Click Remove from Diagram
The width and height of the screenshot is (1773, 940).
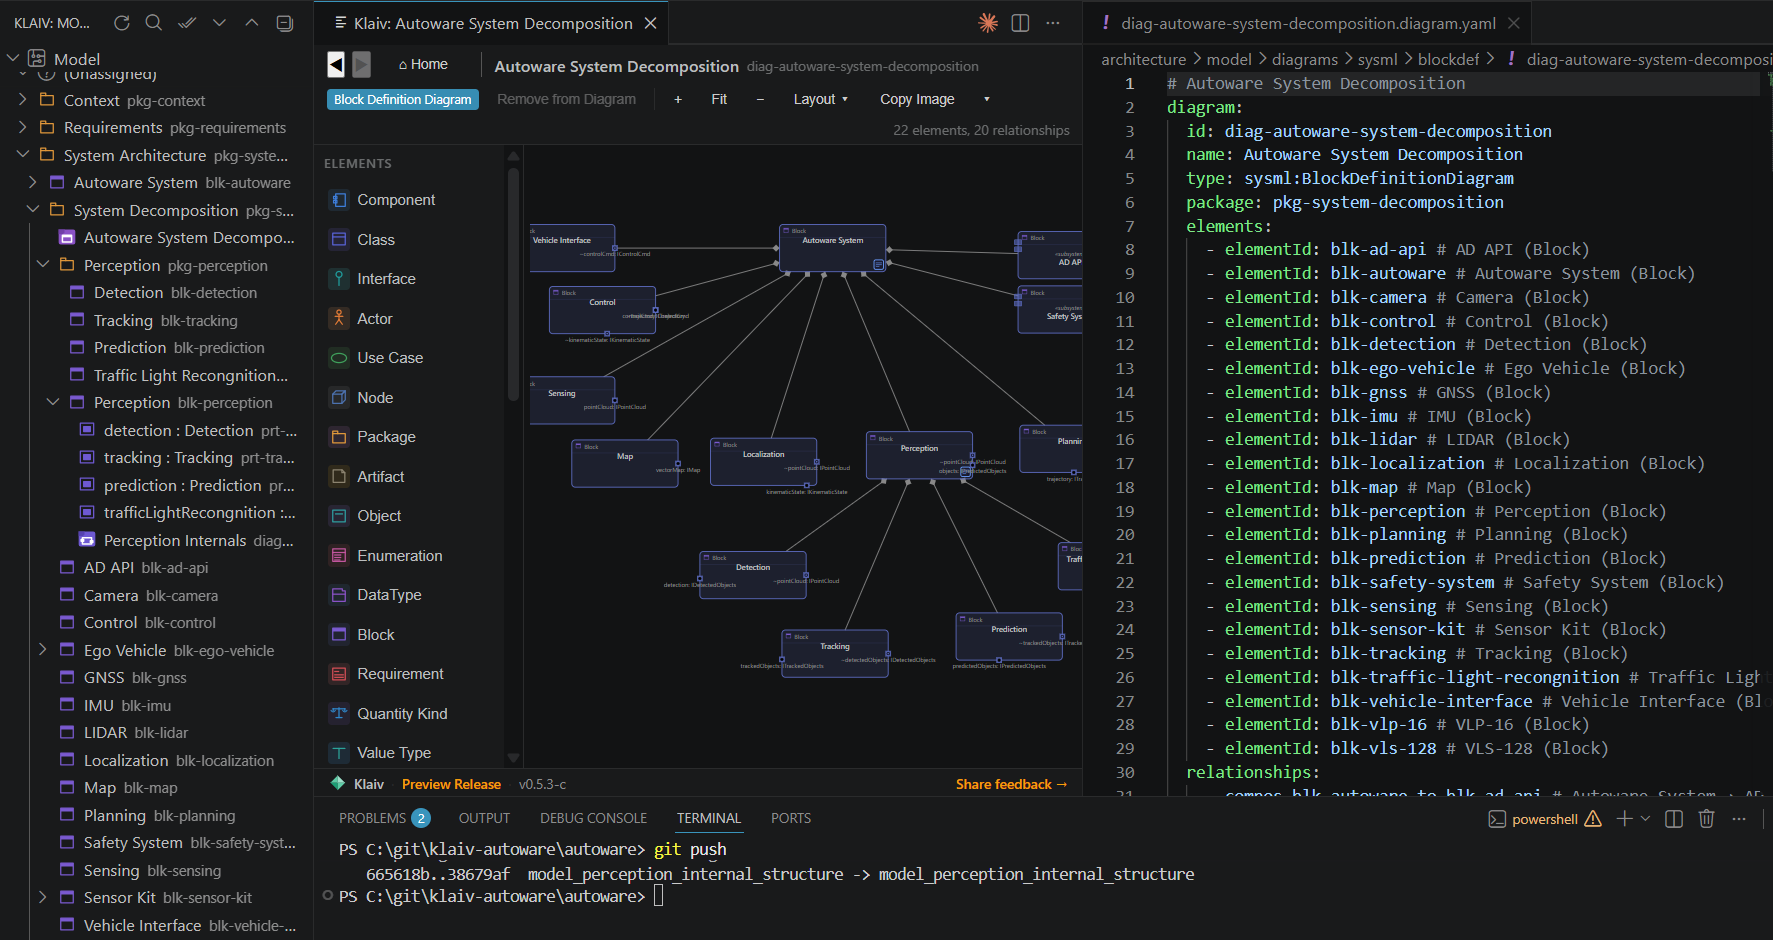pyautogui.click(x=566, y=99)
